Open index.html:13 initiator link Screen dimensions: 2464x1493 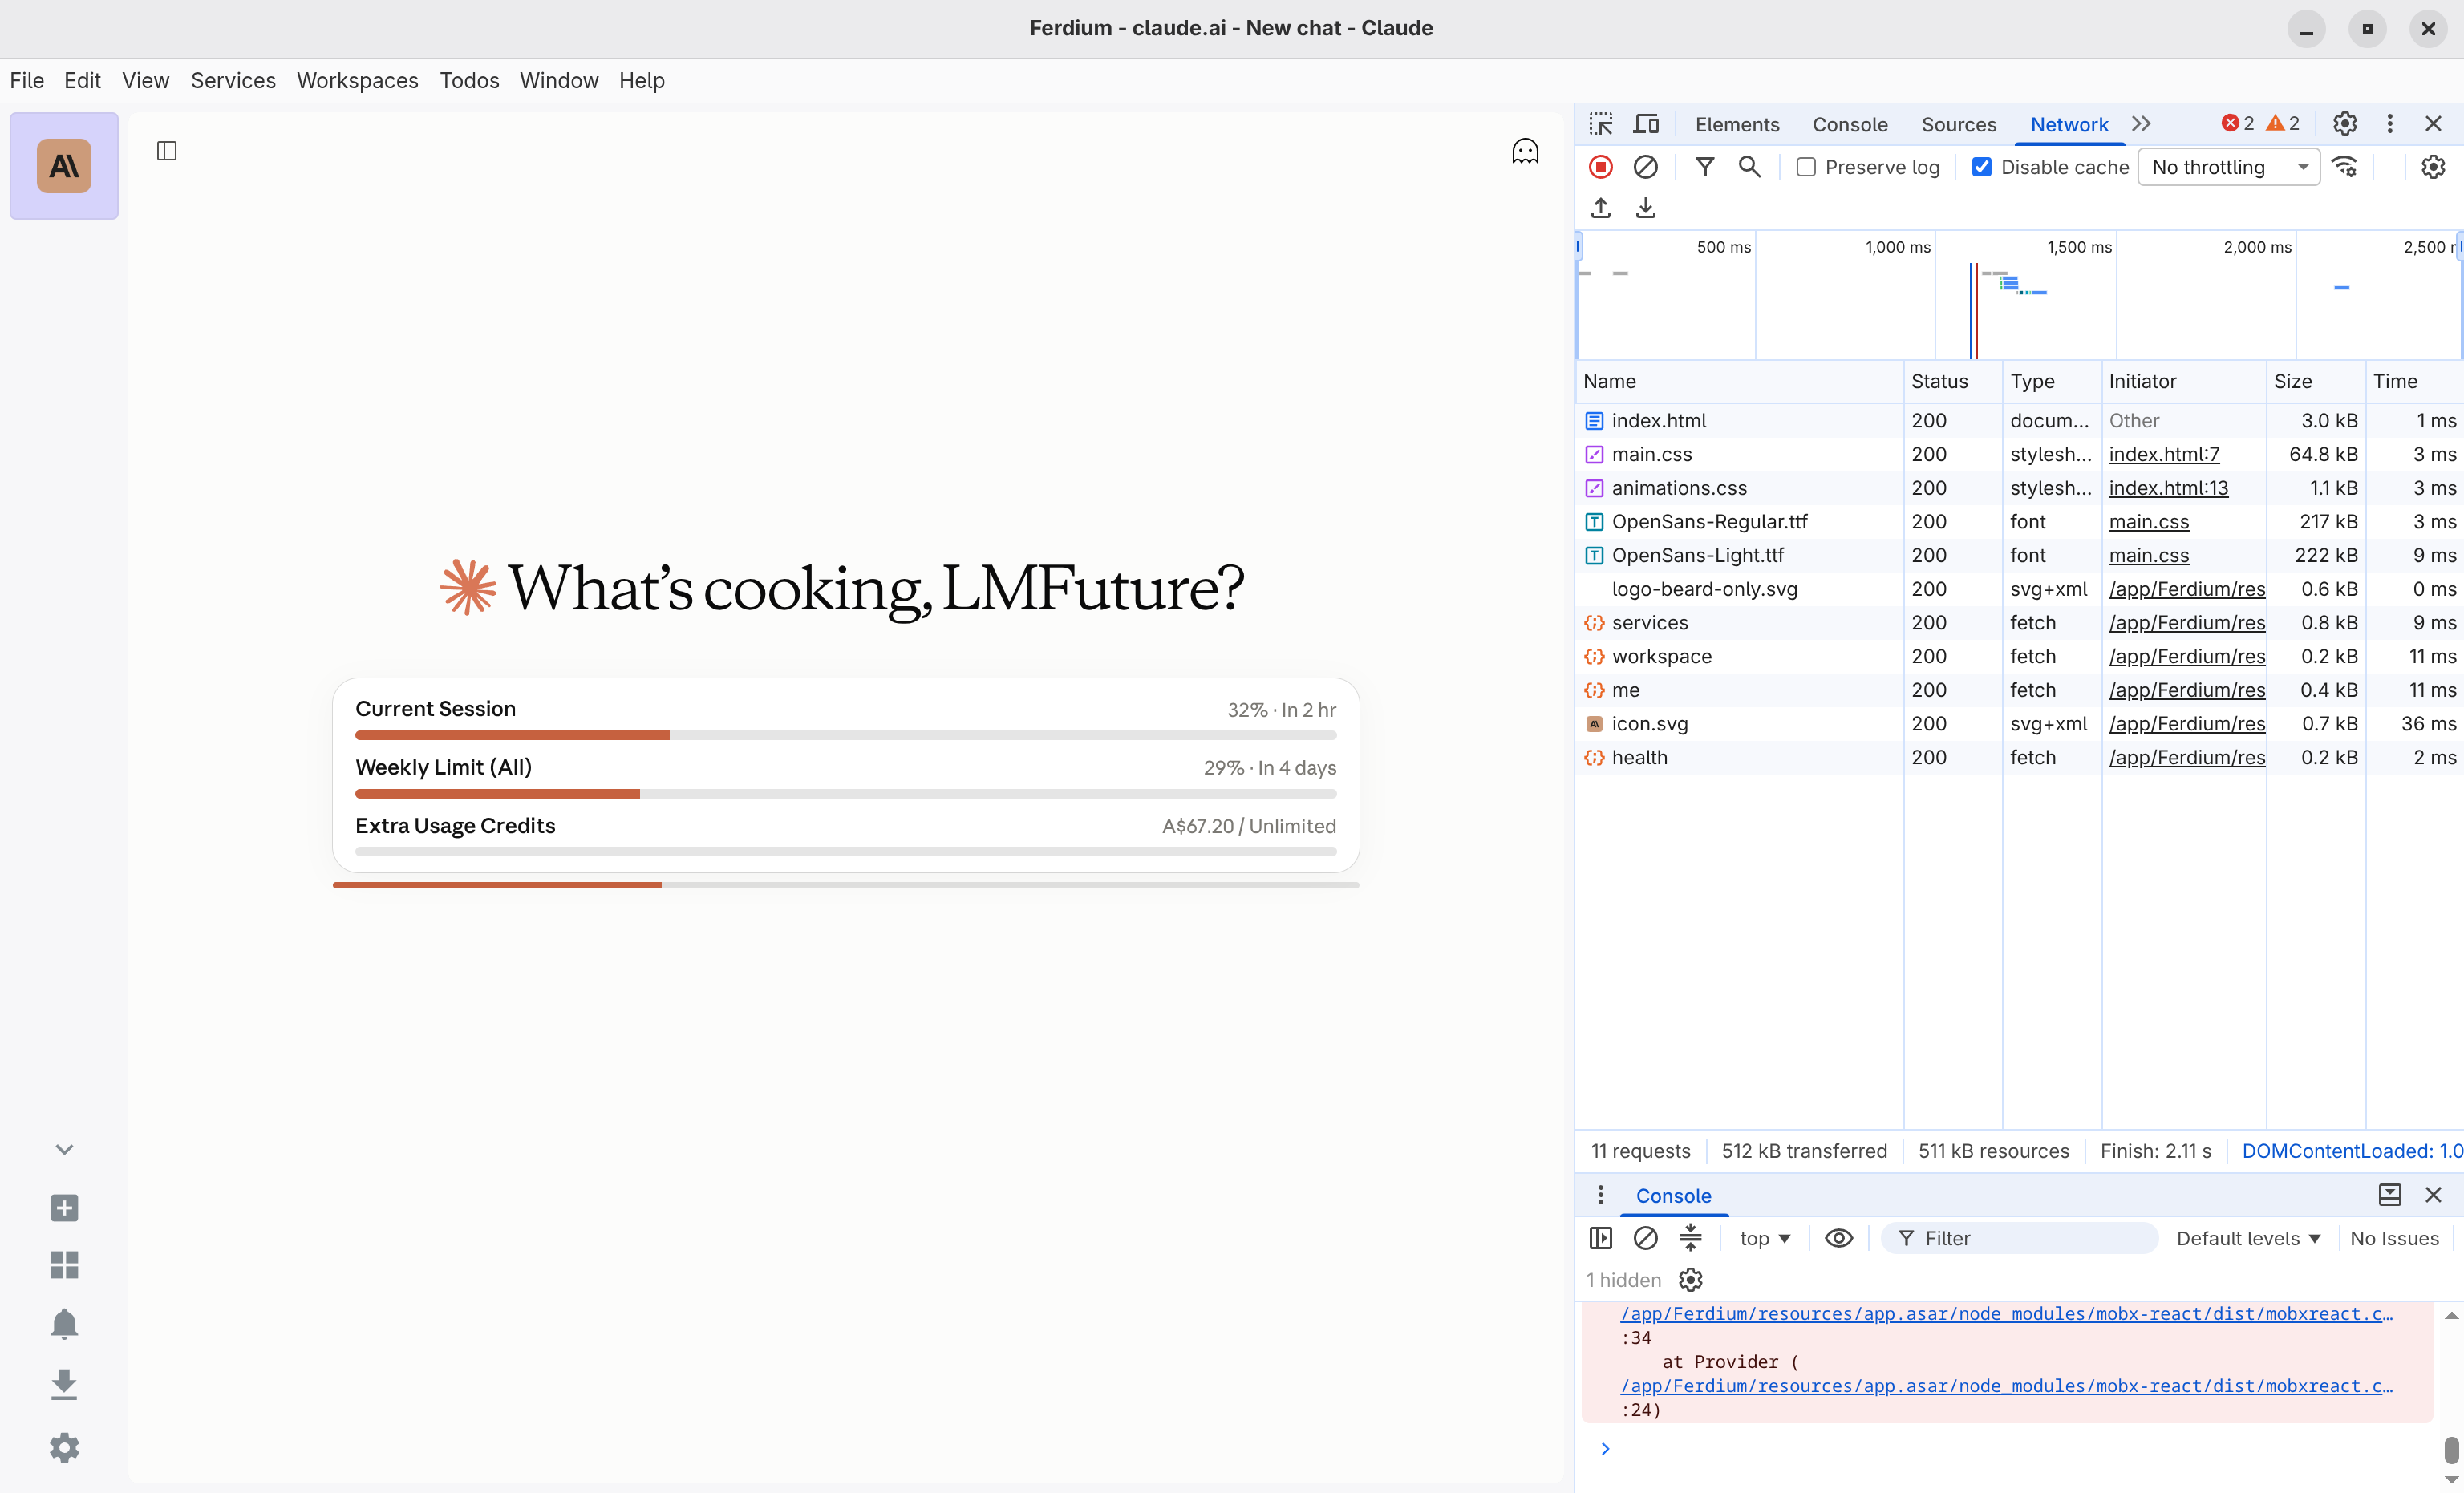point(2168,488)
